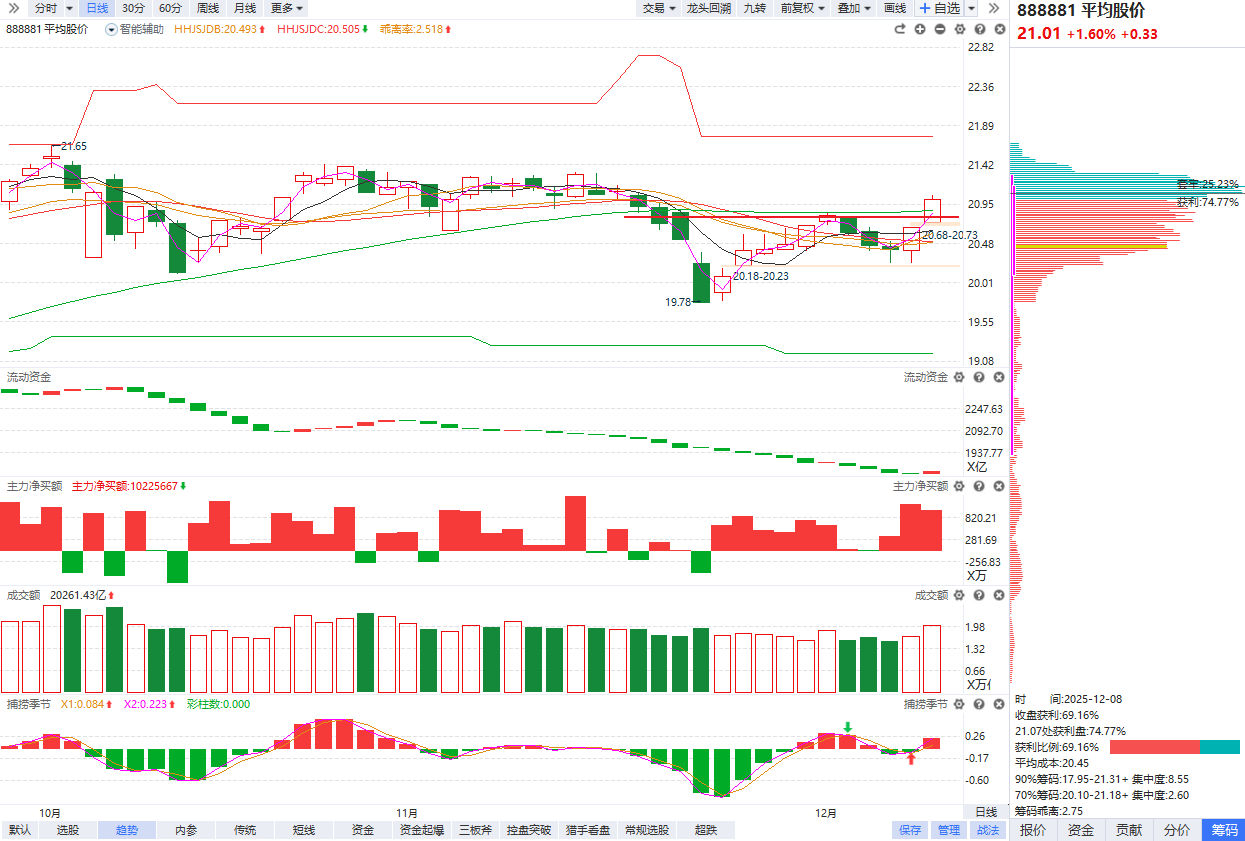Image resolution: width=1245 pixels, height=841 pixels.
Task: Select the 分价 tab in right panel
Action: click(x=1177, y=830)
